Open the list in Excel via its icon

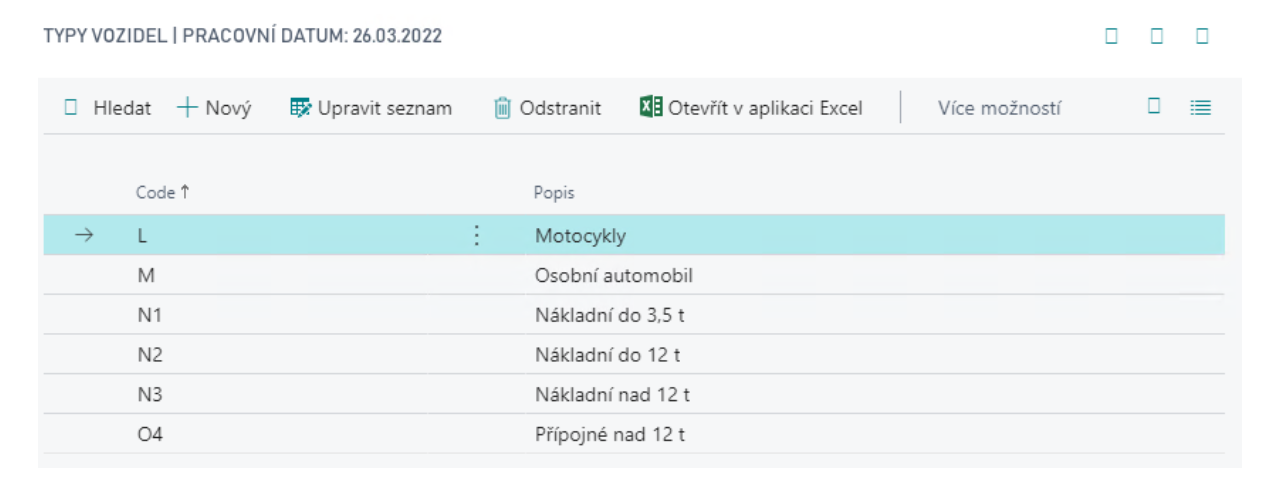(651, 108)
